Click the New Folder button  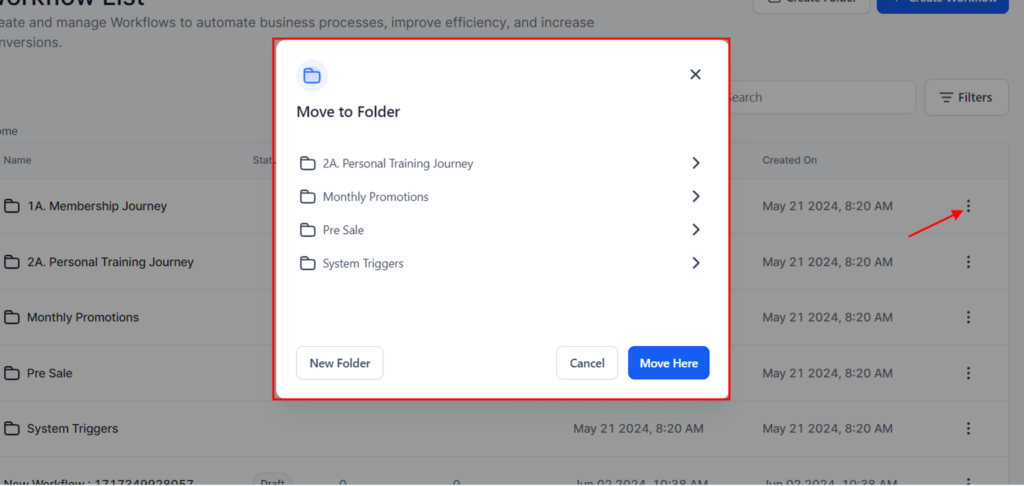[x=339, y=363]
